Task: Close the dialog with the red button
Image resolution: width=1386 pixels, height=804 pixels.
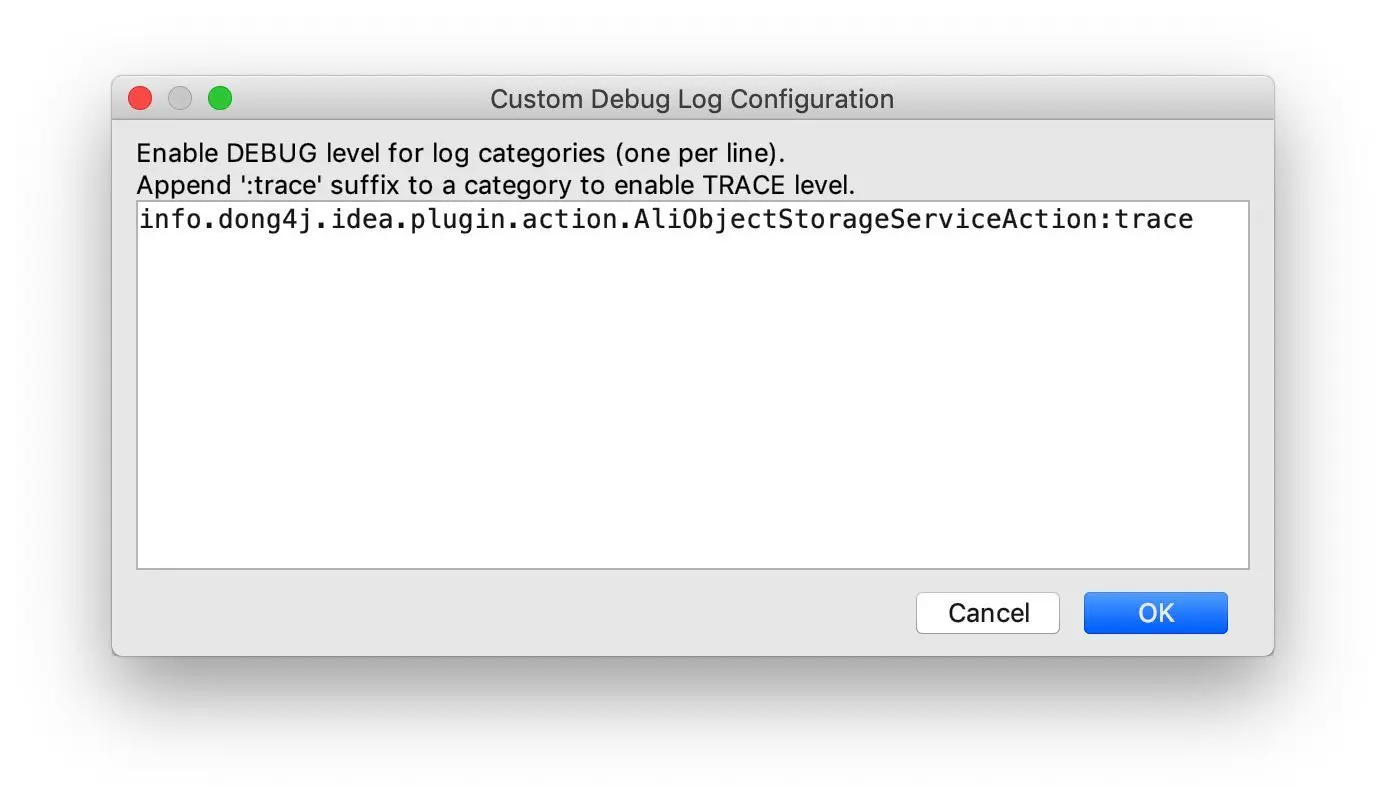Action: [x=140, y=98]
